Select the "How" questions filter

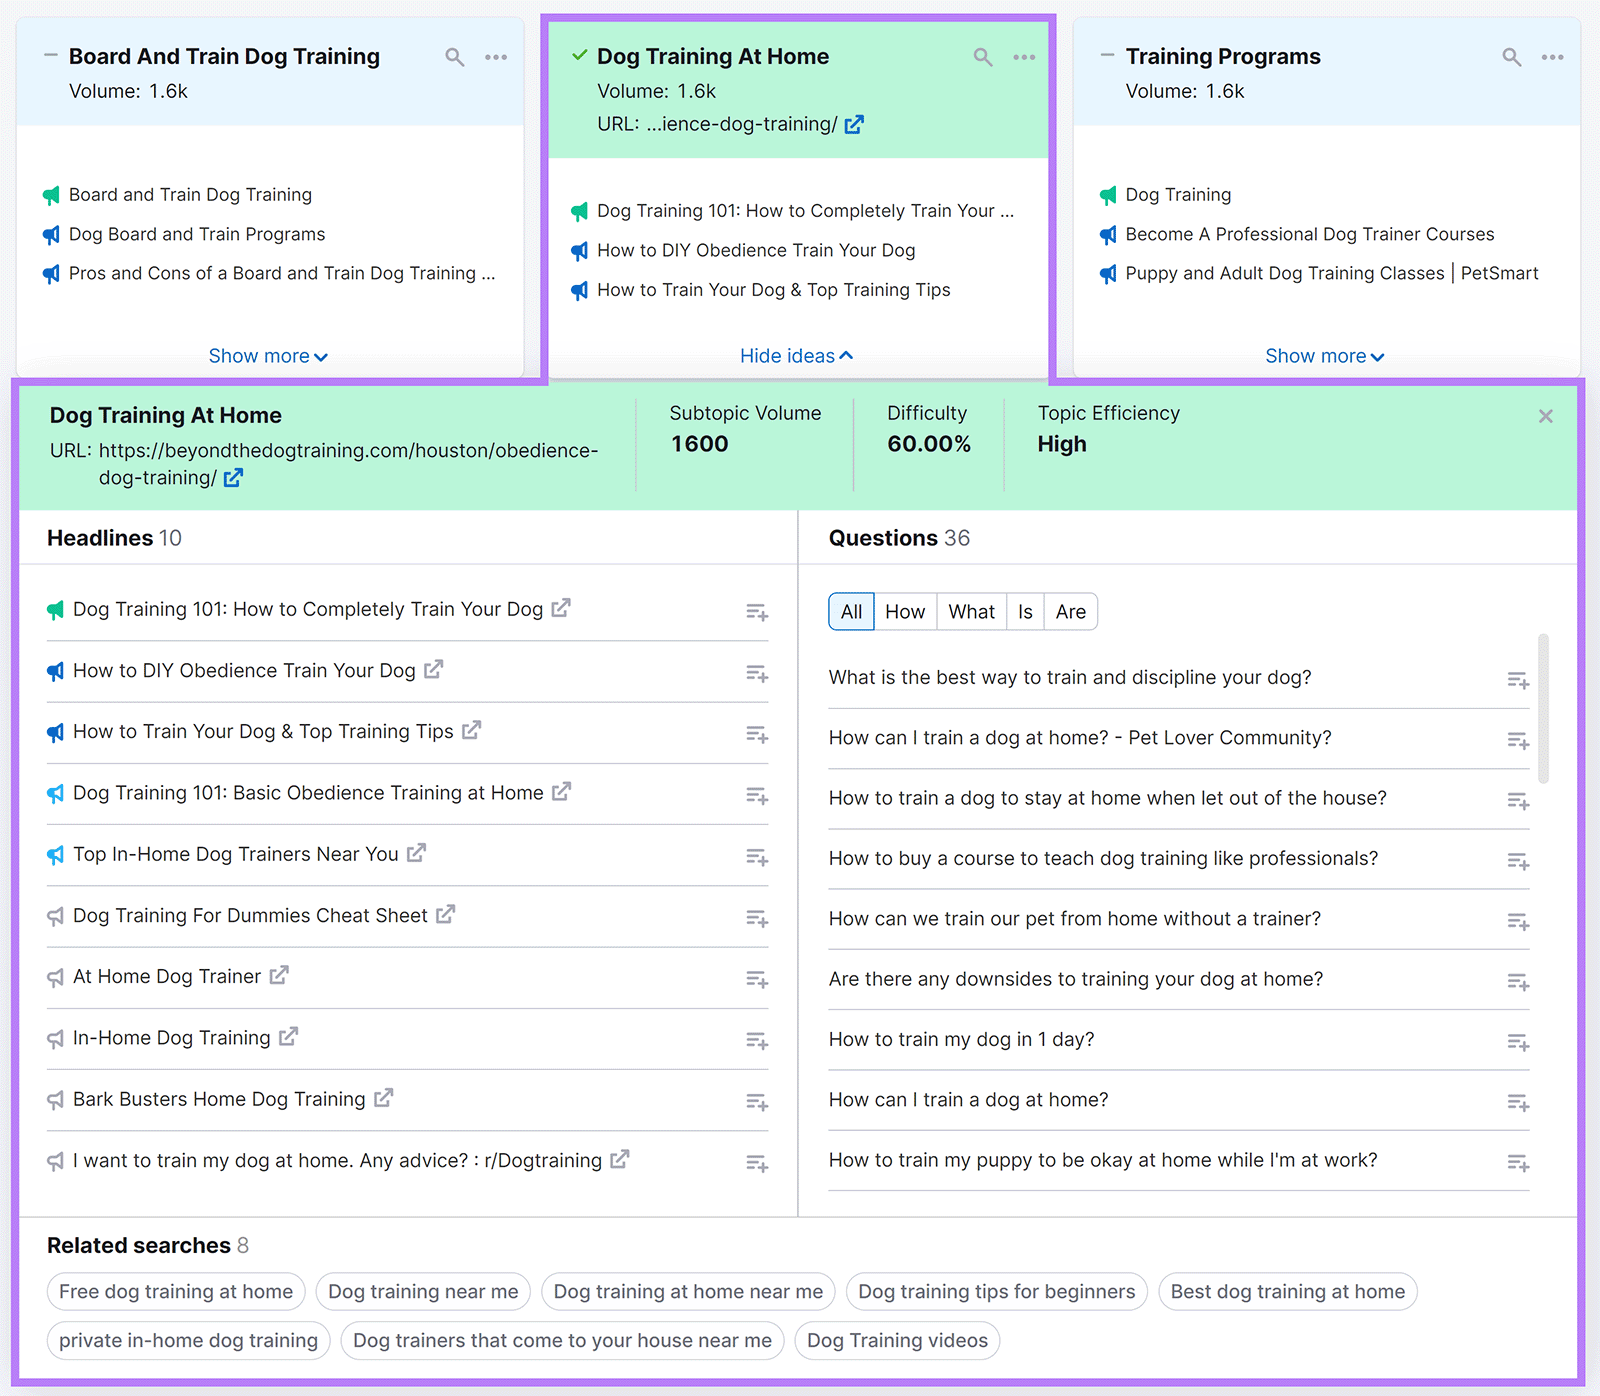(904, 611)
